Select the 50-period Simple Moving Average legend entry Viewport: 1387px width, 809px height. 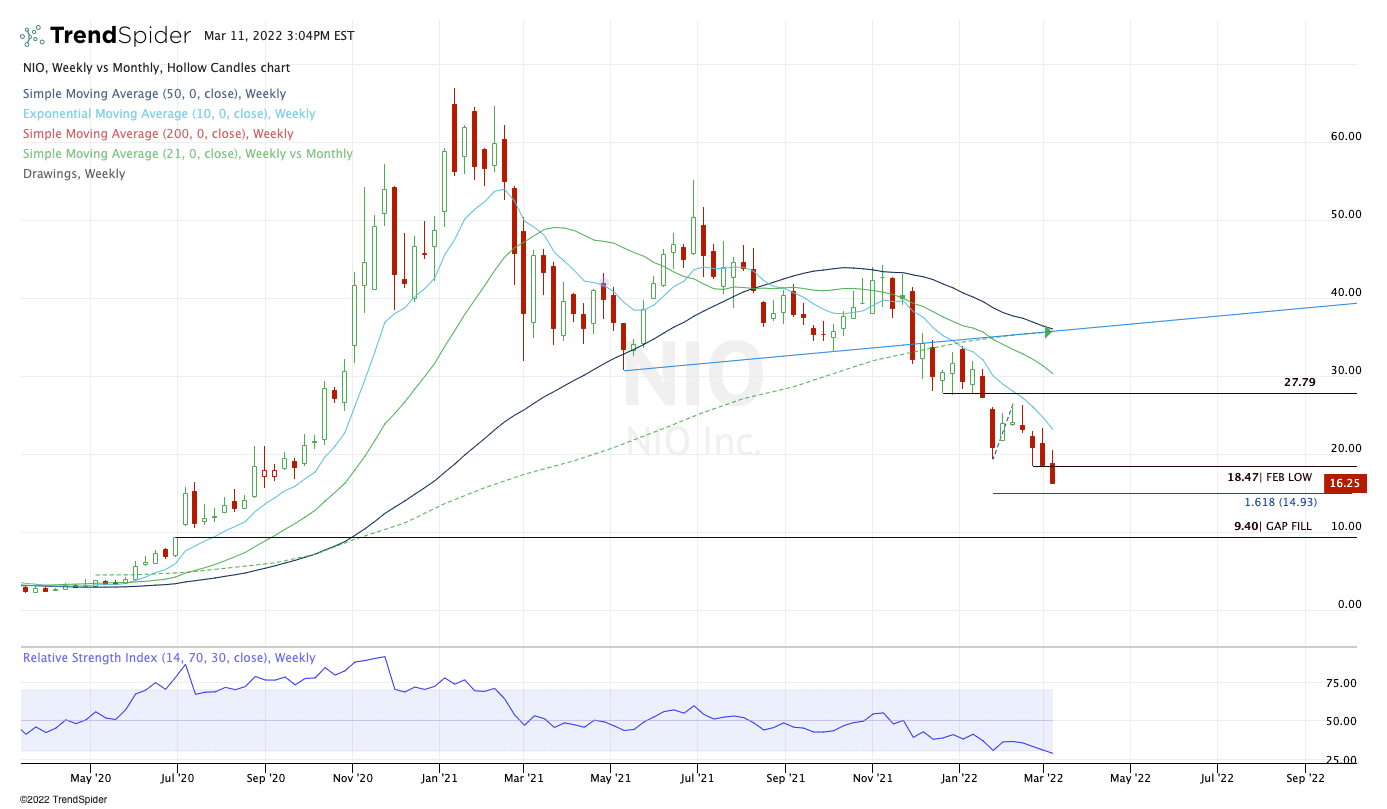[155, 94]
